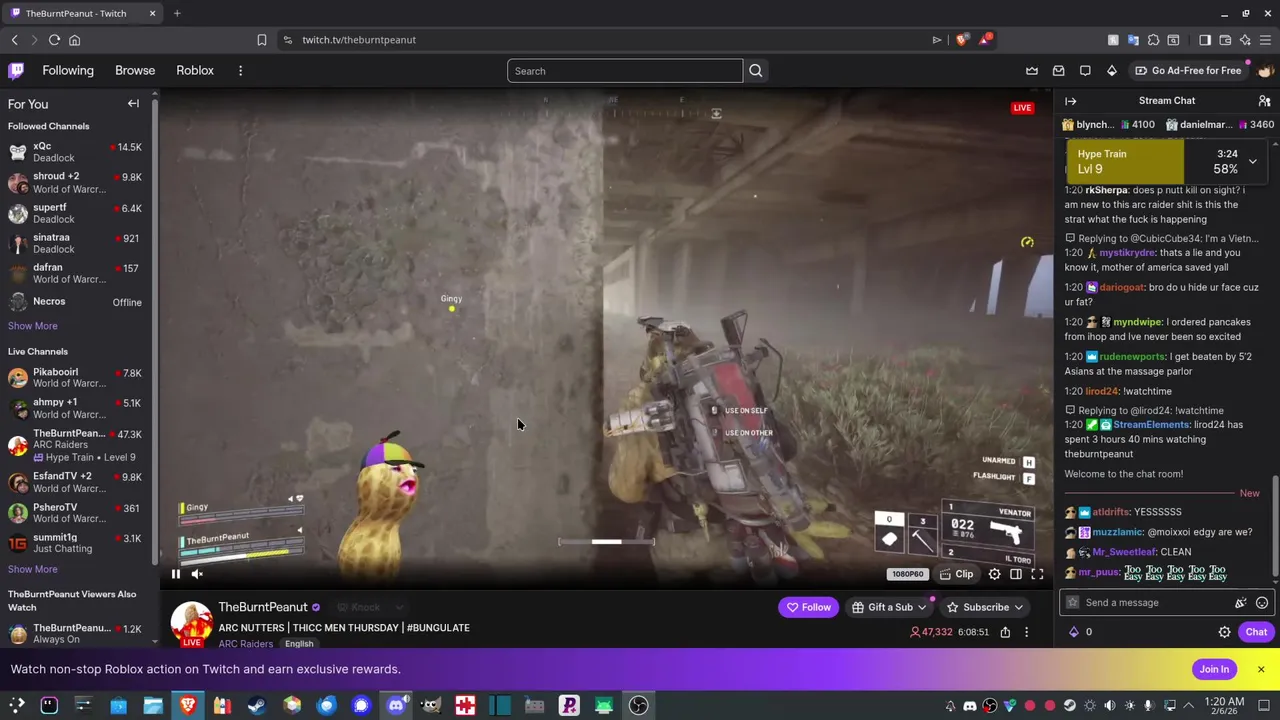Open Brave Rewards triangle icon
Image resolution: width=1280 pixels, height=720 pixels.
[985, 40]
